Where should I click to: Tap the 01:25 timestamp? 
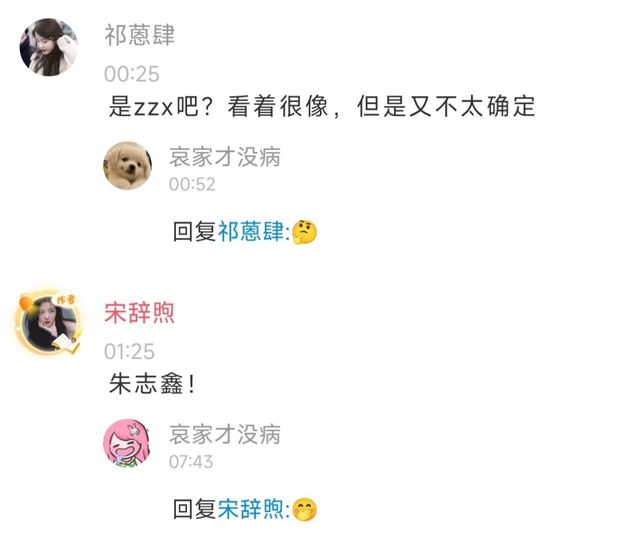coord(129,352)
